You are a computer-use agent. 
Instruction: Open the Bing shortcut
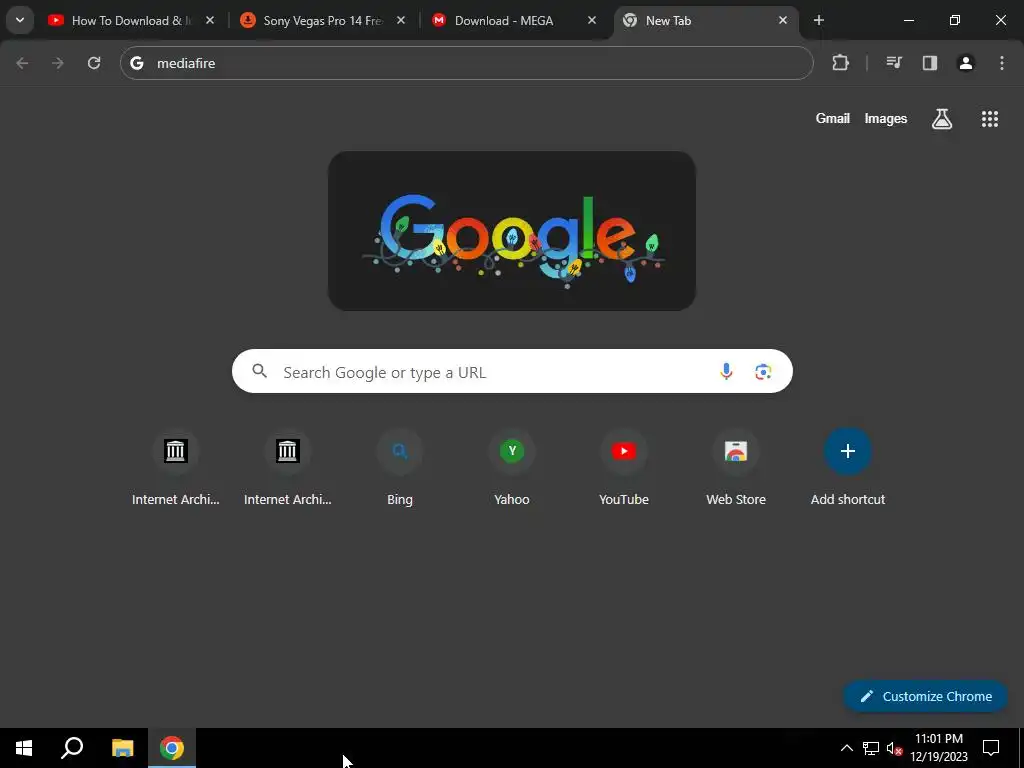click(x=400, y=467)
